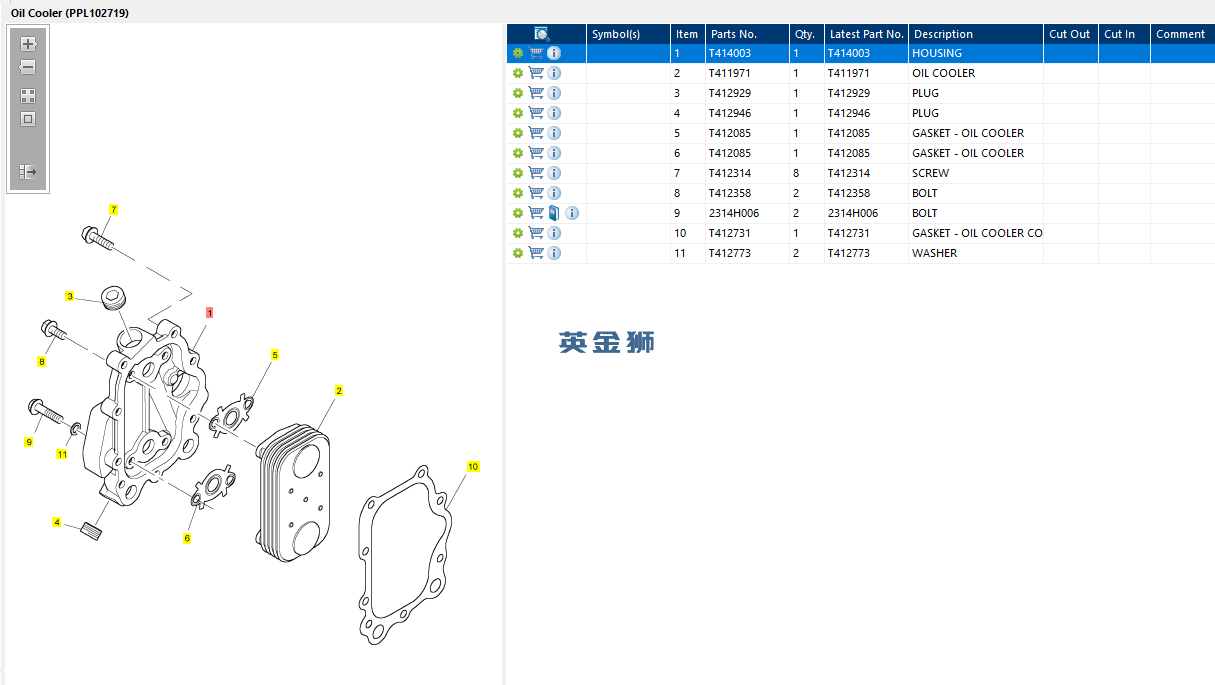This screenshot has height=685, width=1215.
Task: Click GASKET - OIL COOLER CO description
Action: pyautogui.click(x=976, y=233)
